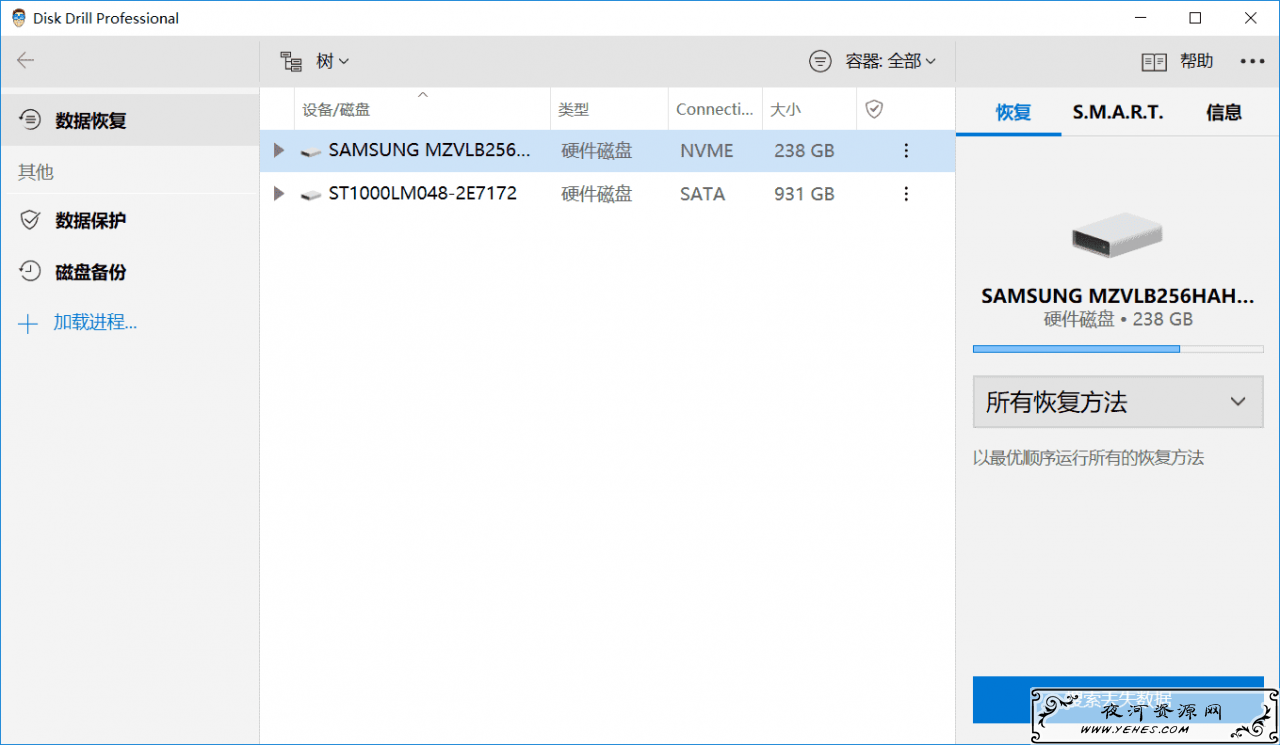Image resolution: width=1280 pixels, height=745 pixels.
Task: Click the SAMSUNG disk drive icon in list
Action: pos(311,152)
